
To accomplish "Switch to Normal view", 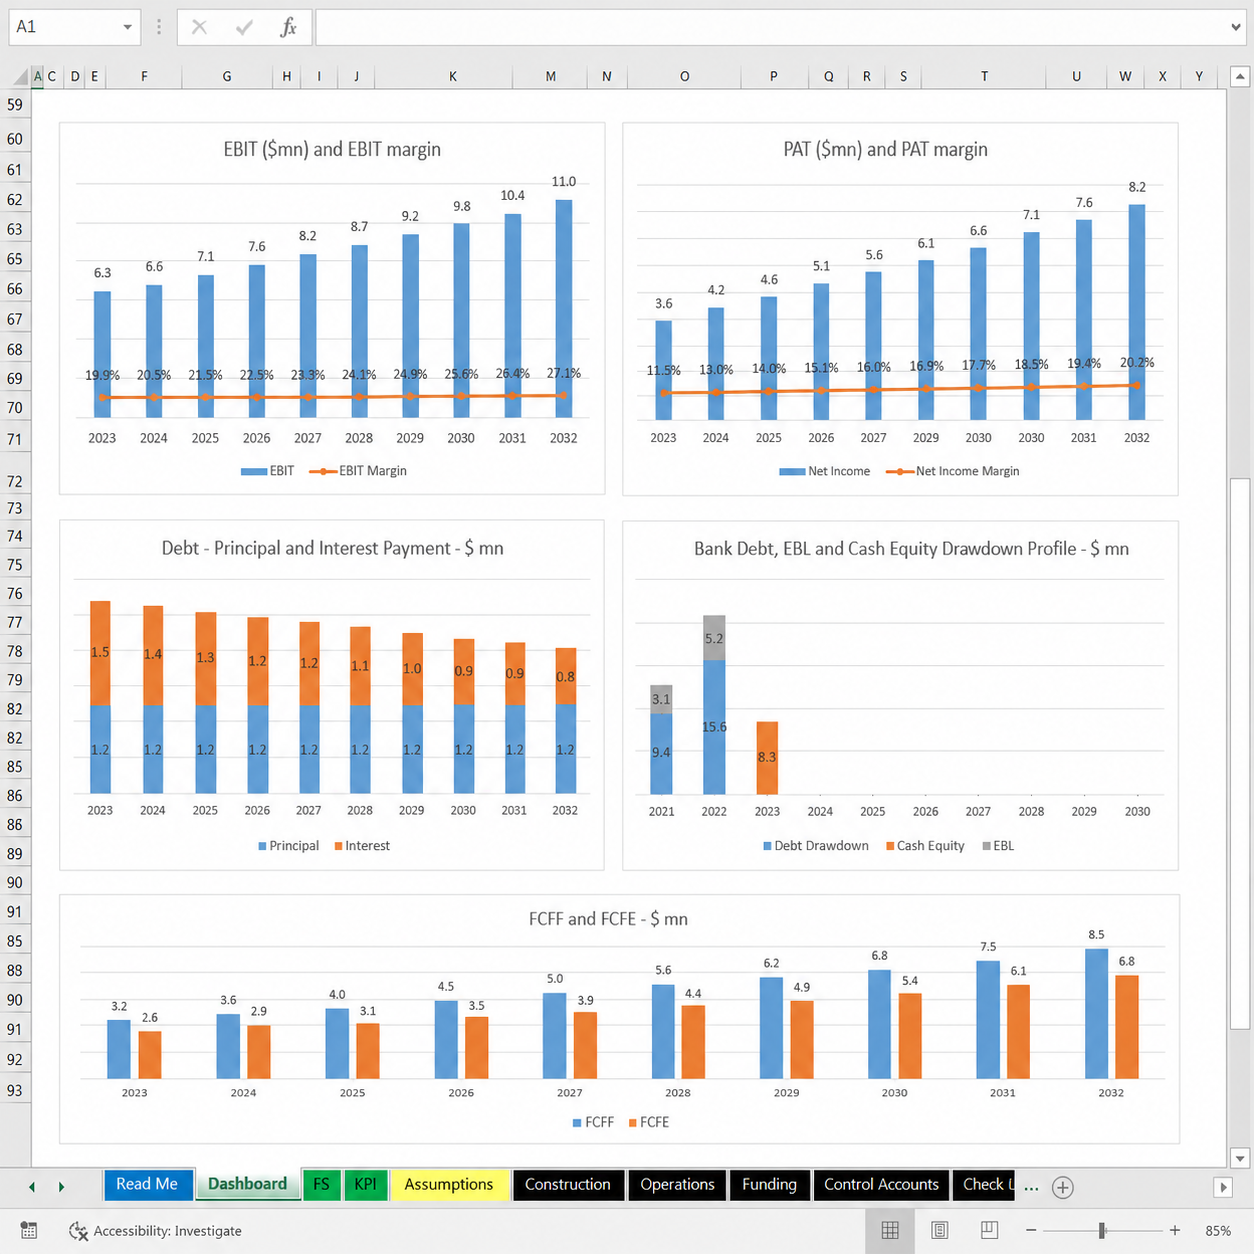I will point(889,1230).
